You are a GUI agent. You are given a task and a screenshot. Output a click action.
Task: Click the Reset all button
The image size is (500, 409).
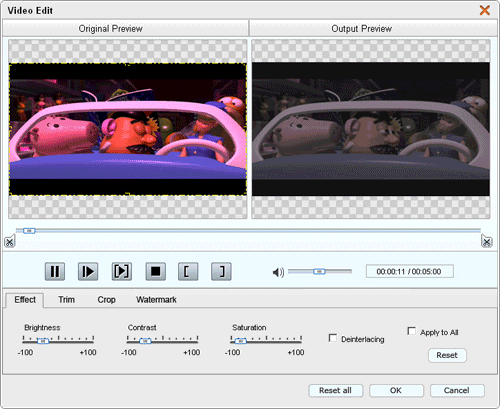(x=336, y=390)
